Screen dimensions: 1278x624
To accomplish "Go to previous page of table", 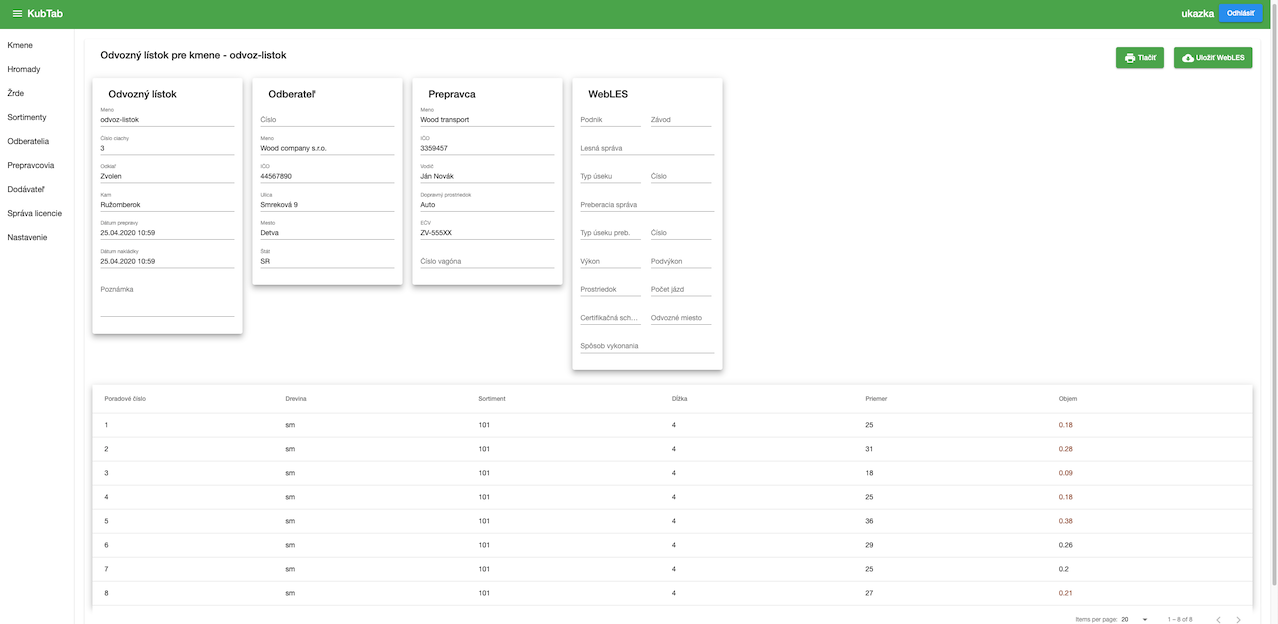I will [1218, 619].
